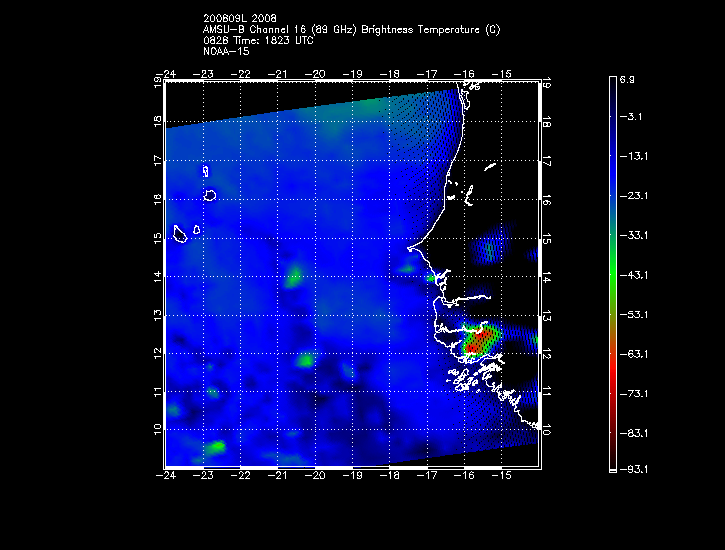Select the -83.1 colorbar label
This screenshot has width=725, height=550.
(x=633, y=434)
